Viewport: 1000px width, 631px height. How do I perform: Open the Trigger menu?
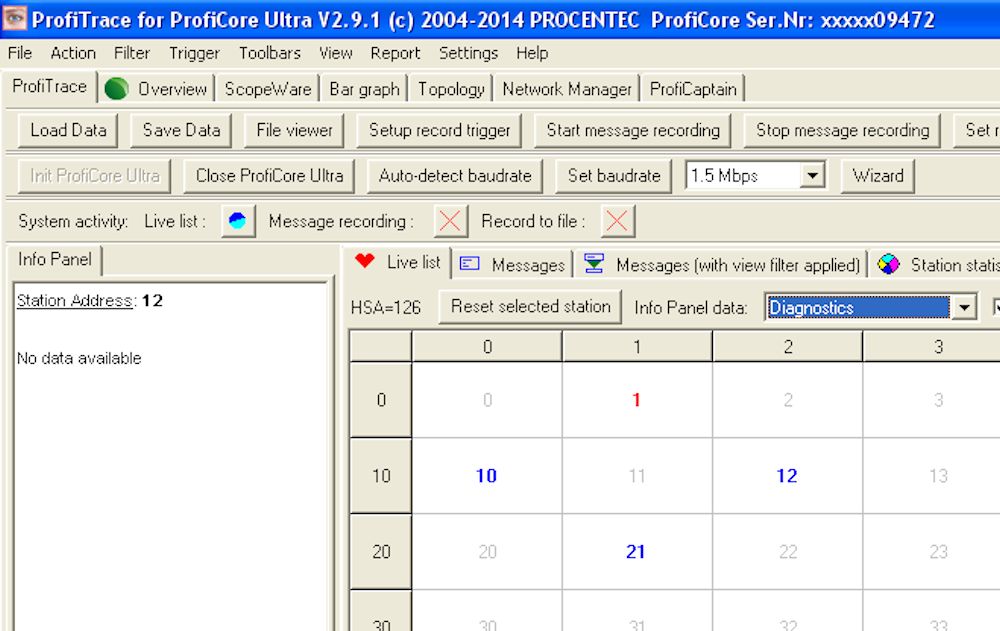pos(194,53)
